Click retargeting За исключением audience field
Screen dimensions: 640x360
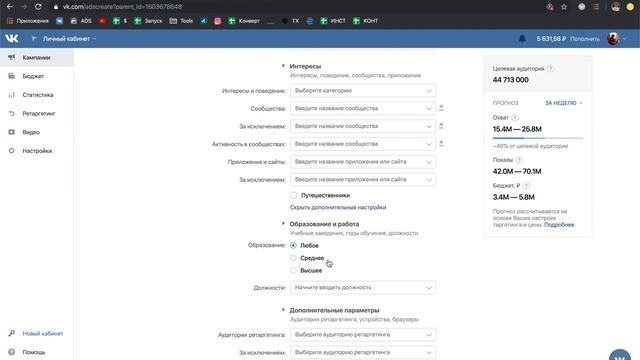click(363, 352)
